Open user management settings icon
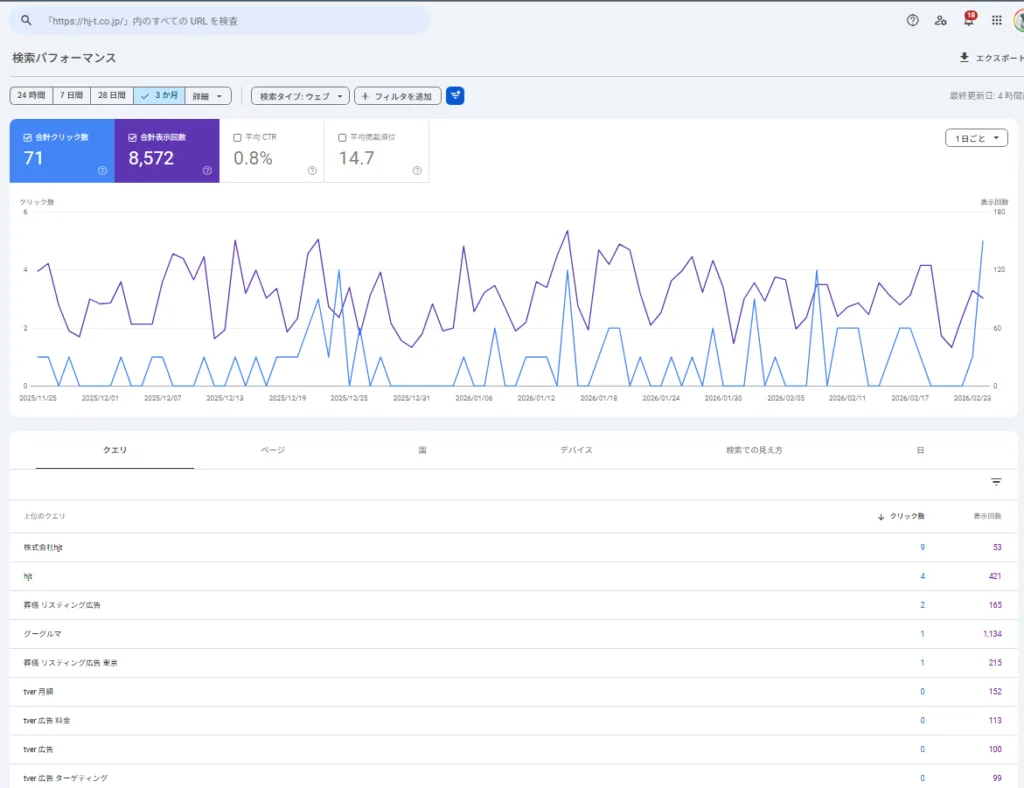 pos(940,20)
